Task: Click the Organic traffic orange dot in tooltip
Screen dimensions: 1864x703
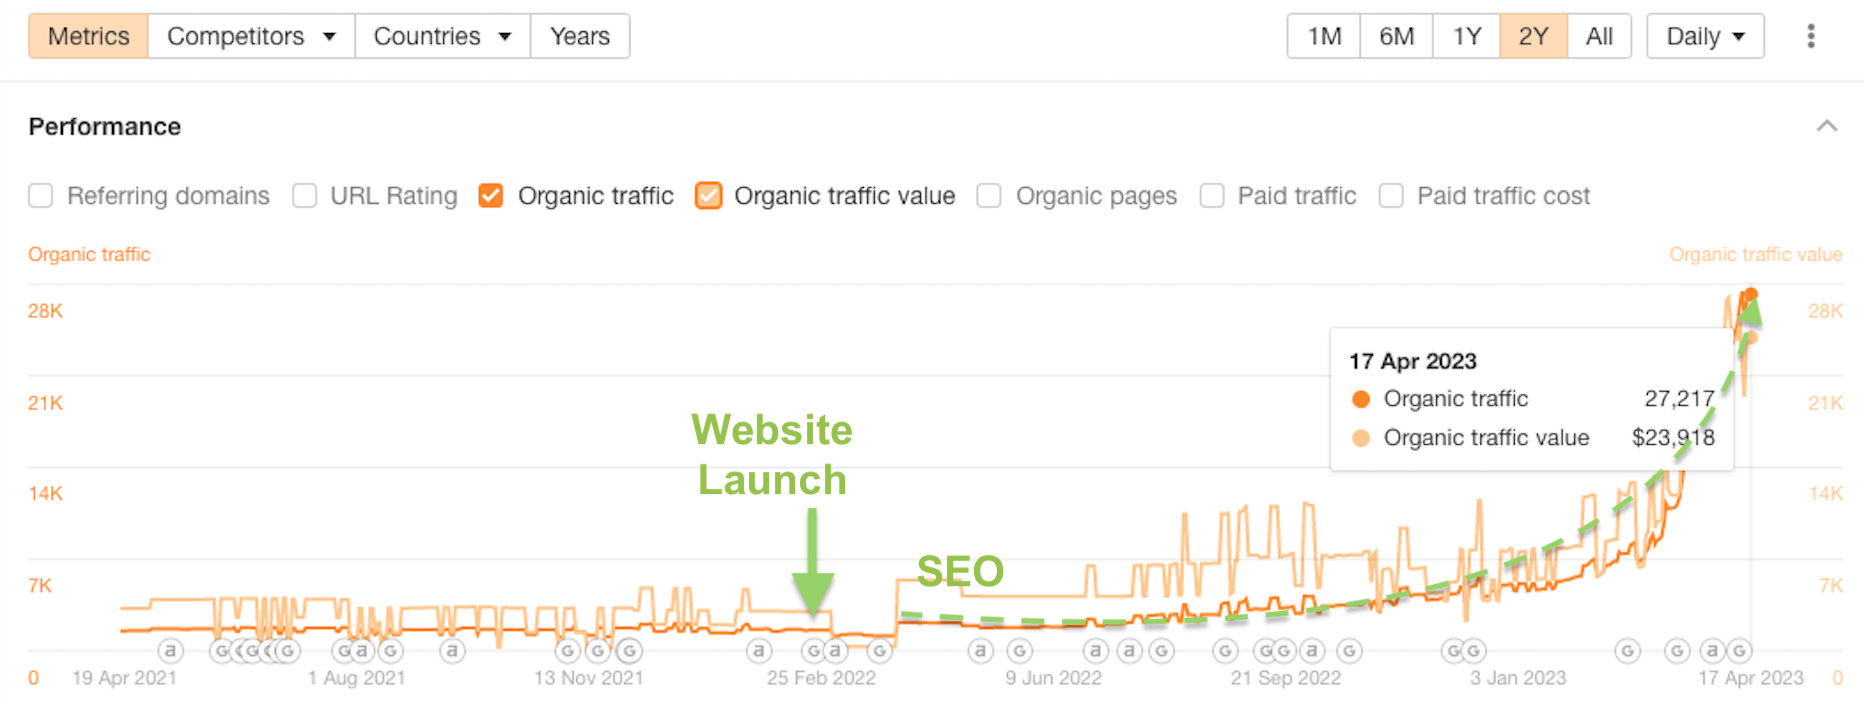Action: [1361, 399]
